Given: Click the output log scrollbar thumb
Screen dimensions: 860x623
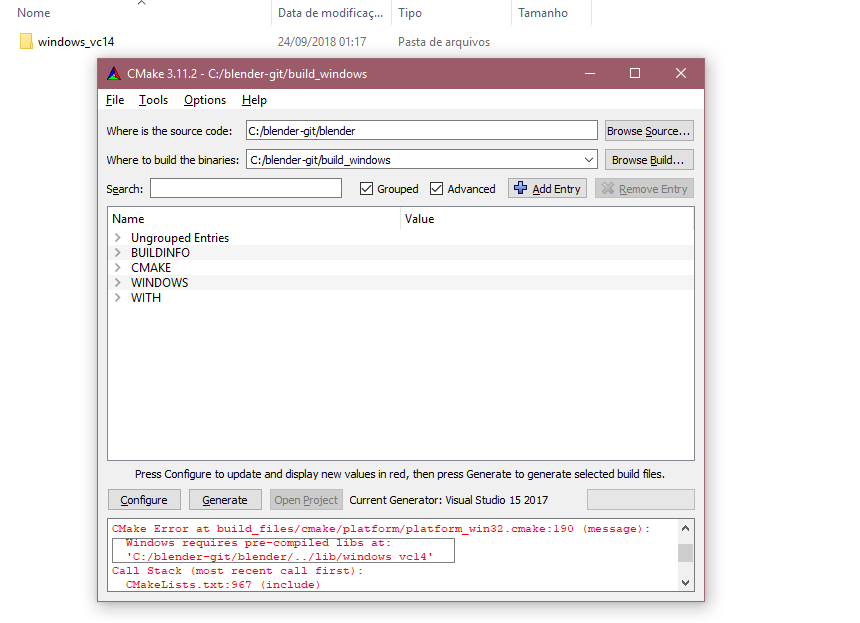Looking at the screenshot, I should coord(685,553).
